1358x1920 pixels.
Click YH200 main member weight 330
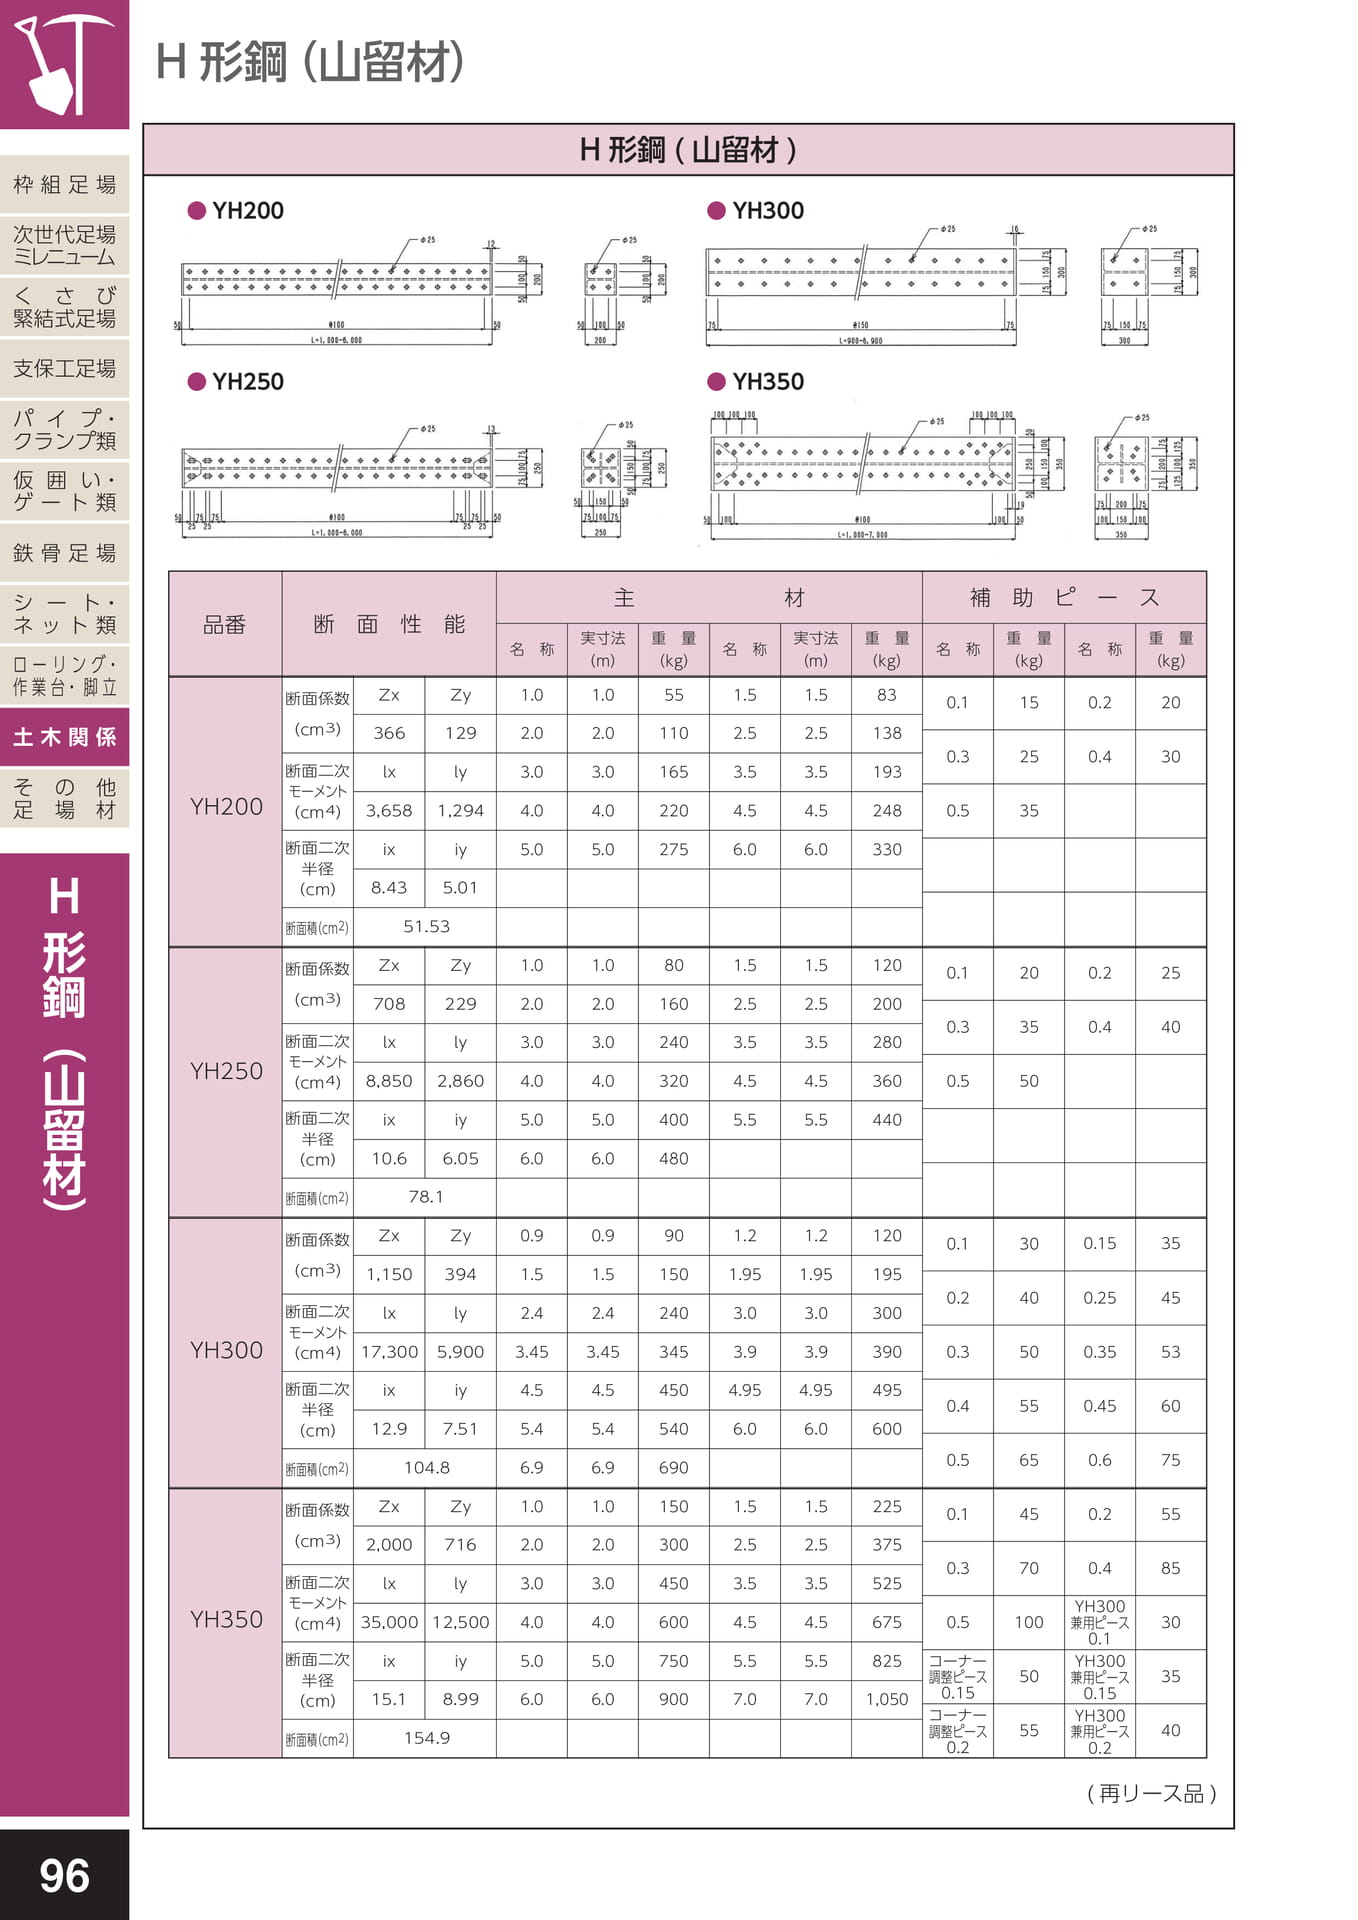[887, 849]
